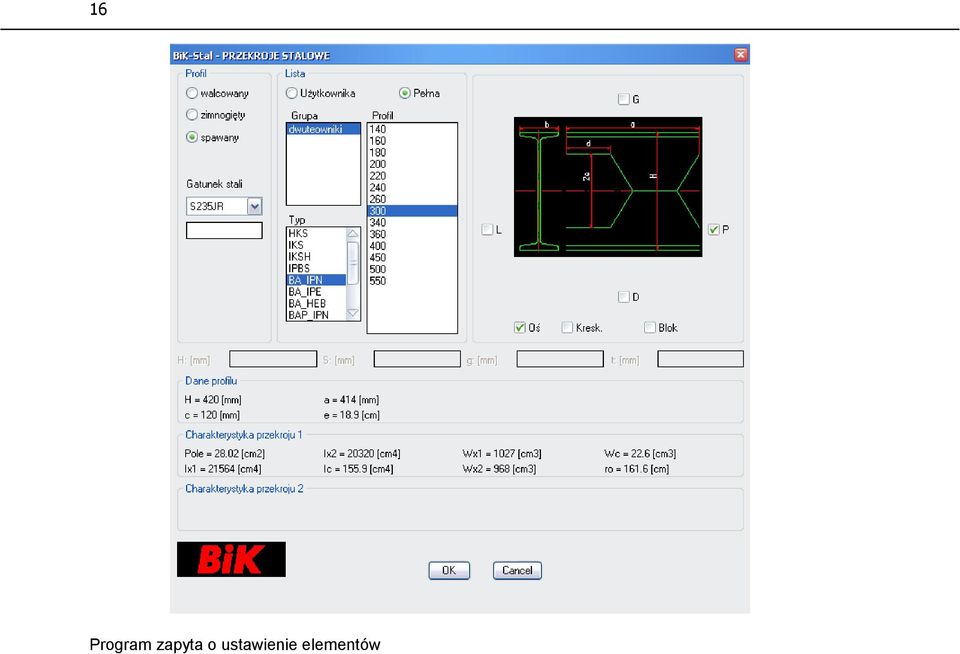The height and width of the screenshot is (654, 960).
Task: Select BA_IPE in the Typ list
Action: pos(317,291)
